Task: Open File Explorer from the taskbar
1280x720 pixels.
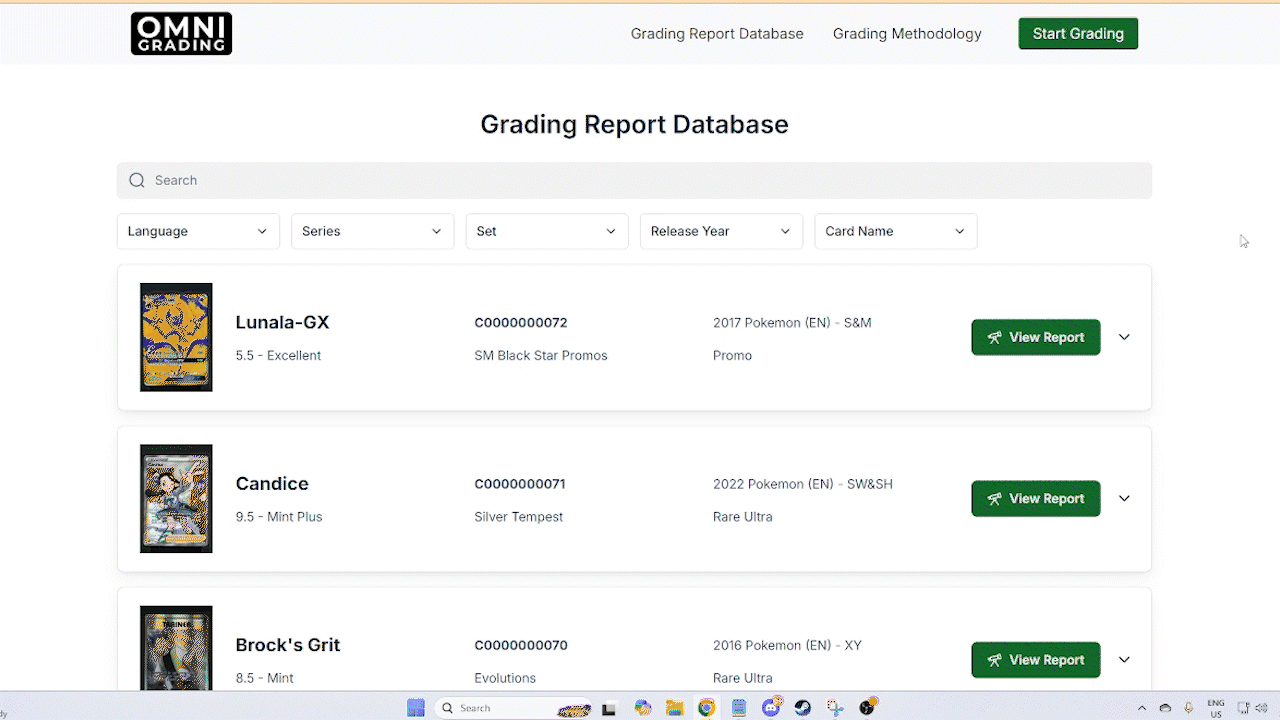Action: (x=675, y=708)
